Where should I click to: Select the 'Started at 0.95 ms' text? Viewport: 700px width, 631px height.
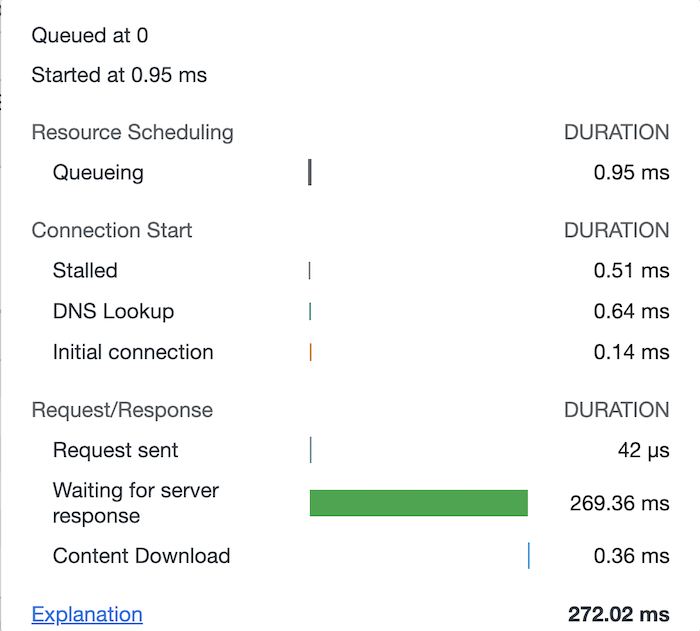click(119, 75)
